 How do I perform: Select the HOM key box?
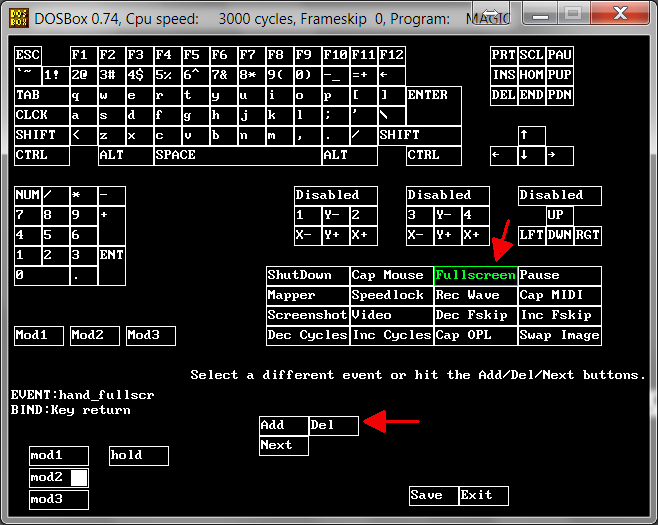[x=532, y=76]
